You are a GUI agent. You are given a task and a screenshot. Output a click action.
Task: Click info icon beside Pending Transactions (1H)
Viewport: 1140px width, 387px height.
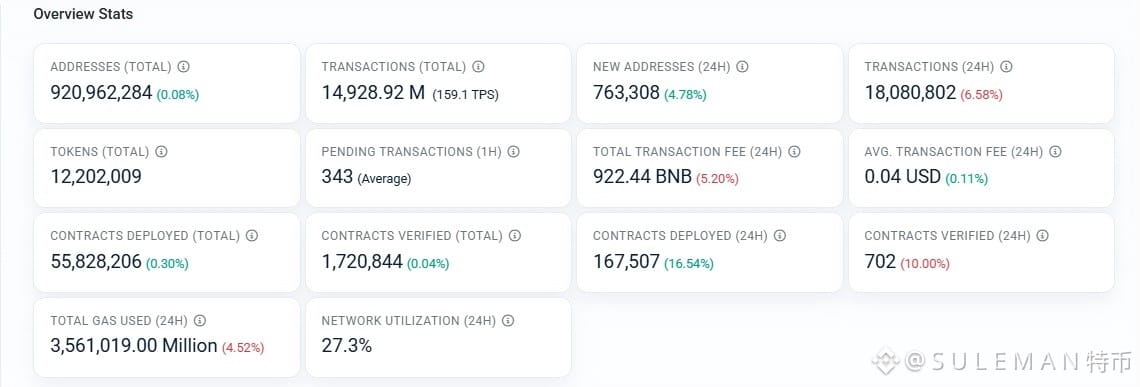514,152
